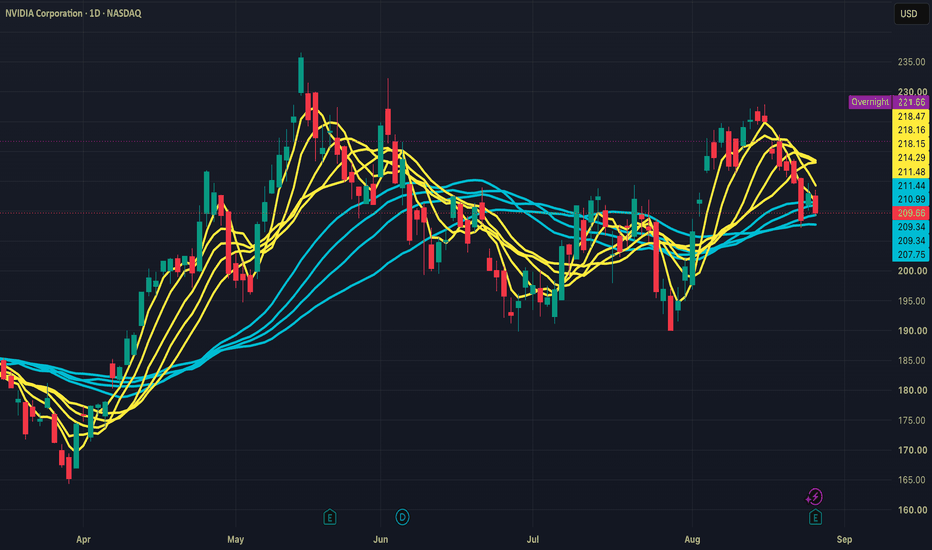Click the cyan 207.75 moving average label

tap(911, 254)
